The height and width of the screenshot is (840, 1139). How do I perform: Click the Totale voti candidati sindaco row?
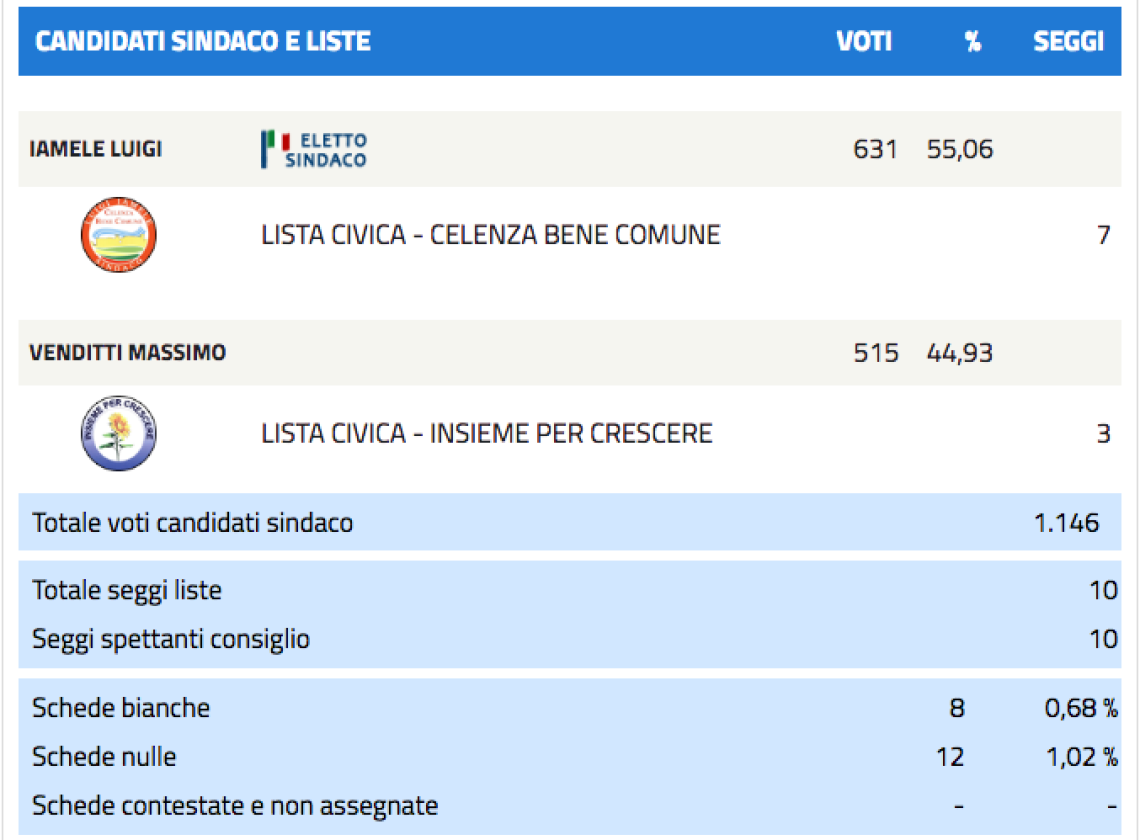pyautogui.click(x=570, y=522)
